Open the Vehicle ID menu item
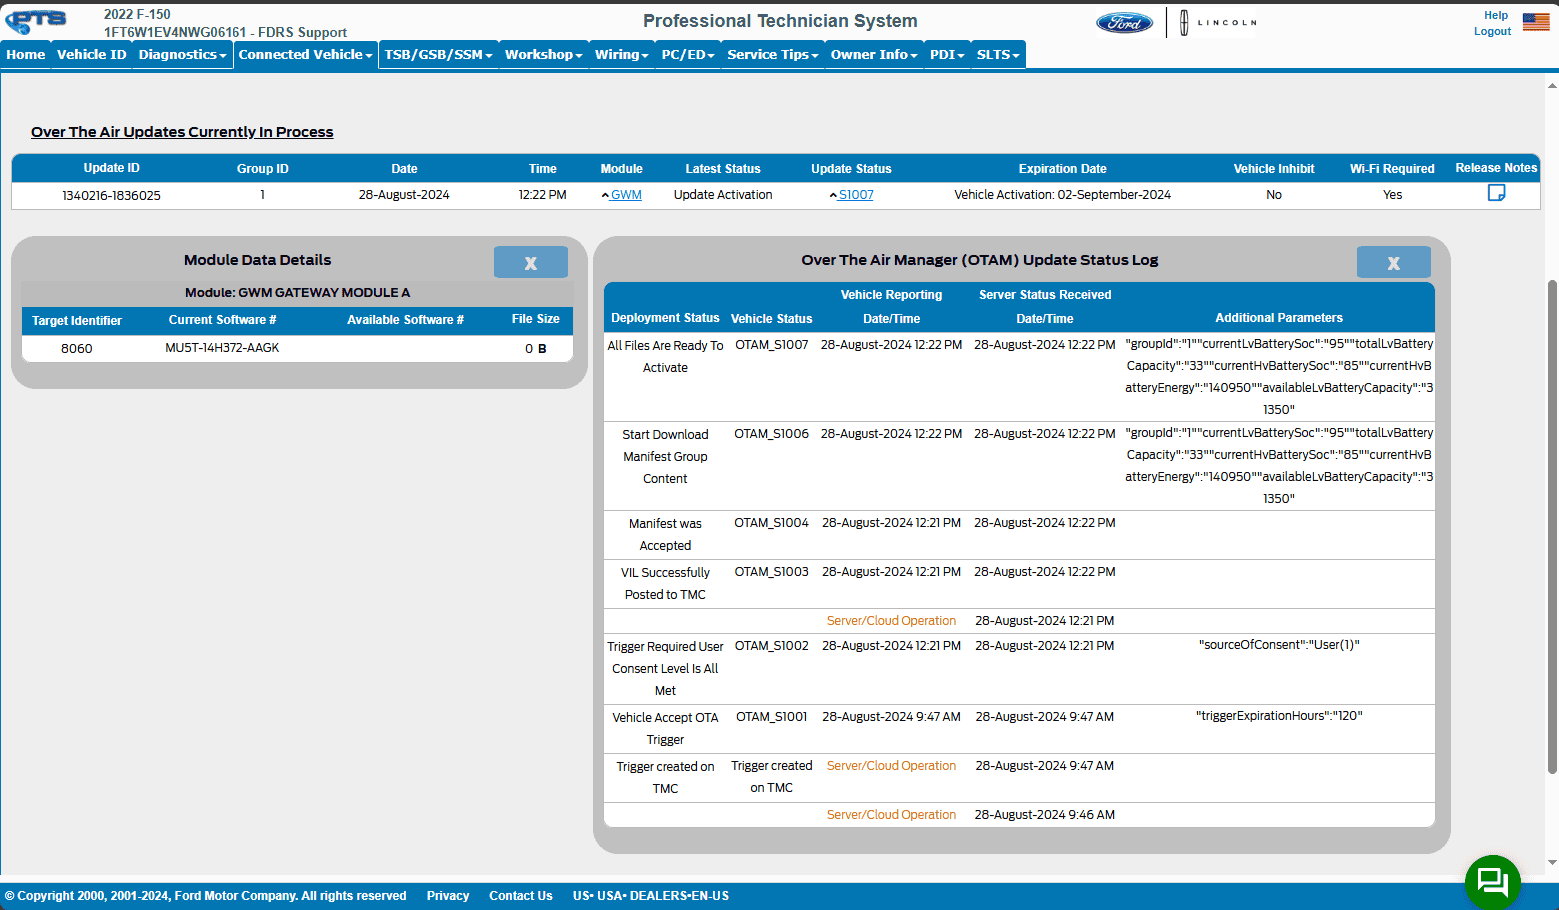The width and height of the screenshot is (1559, 910). [91, 55]
